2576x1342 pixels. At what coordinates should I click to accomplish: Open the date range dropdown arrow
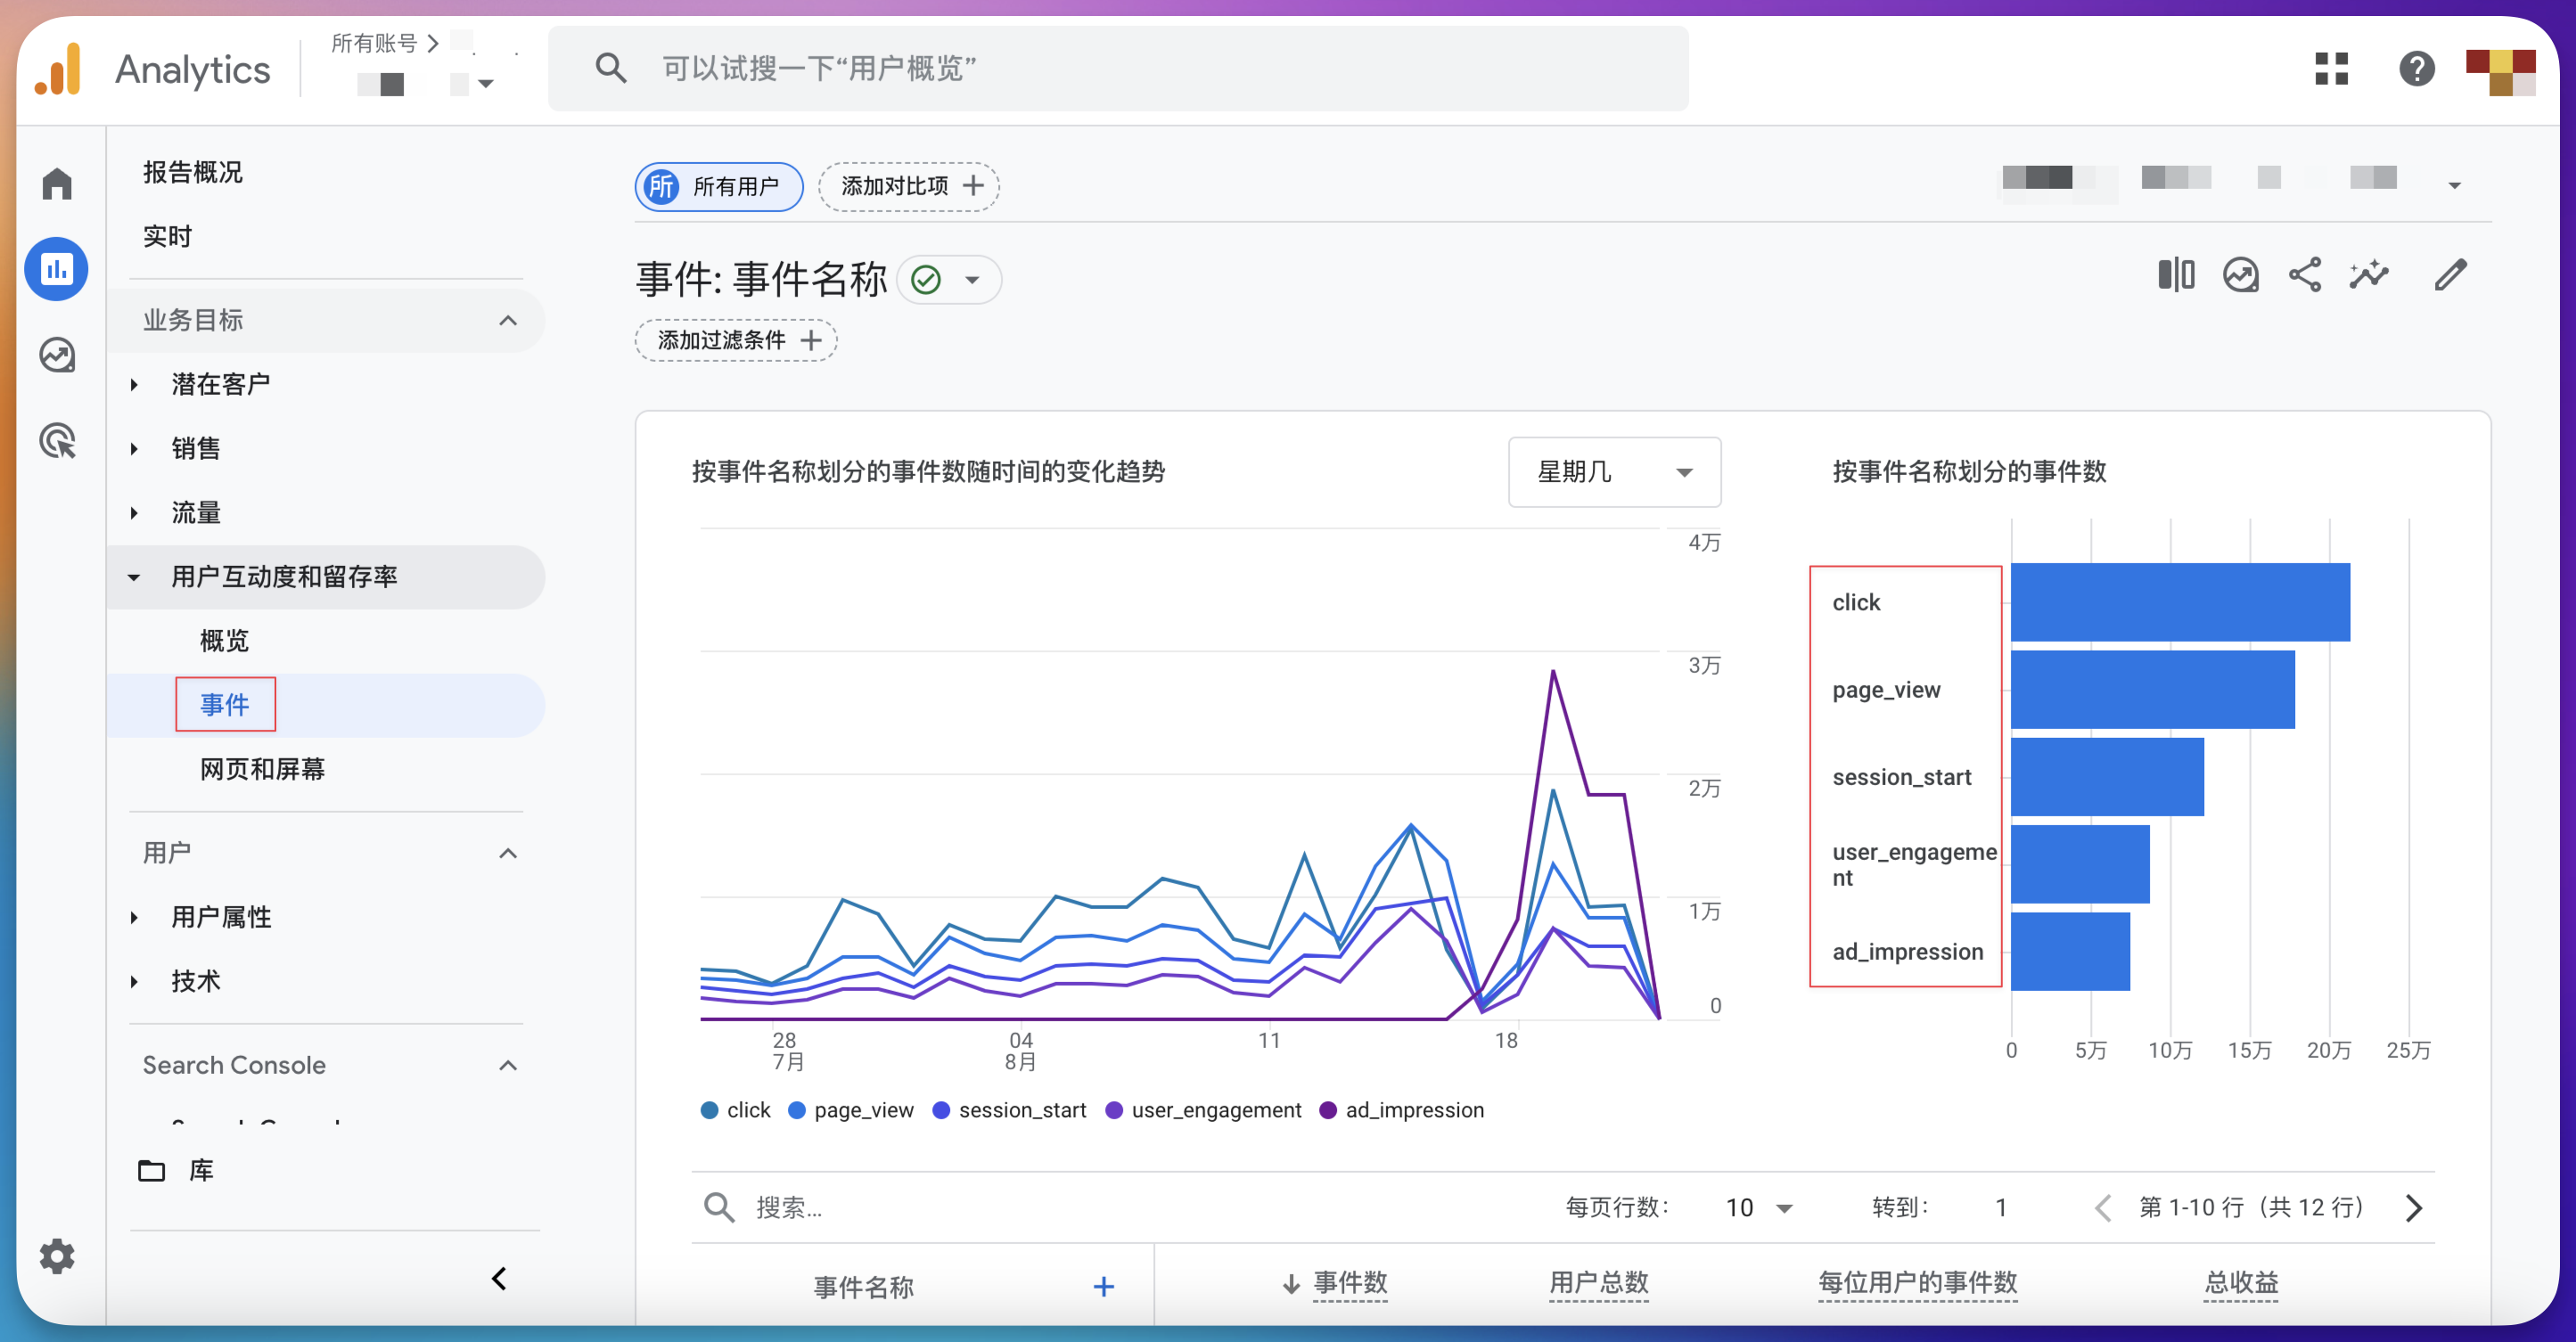coord(2454,186)
